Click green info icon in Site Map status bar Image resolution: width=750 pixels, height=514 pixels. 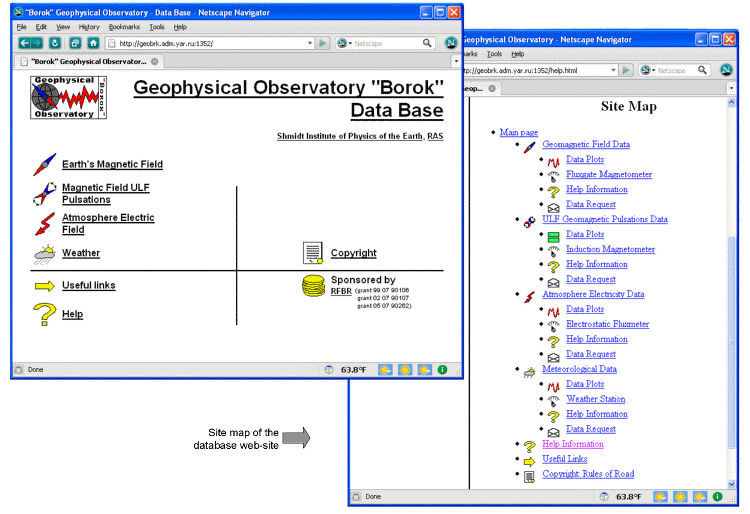click(717, 497)
